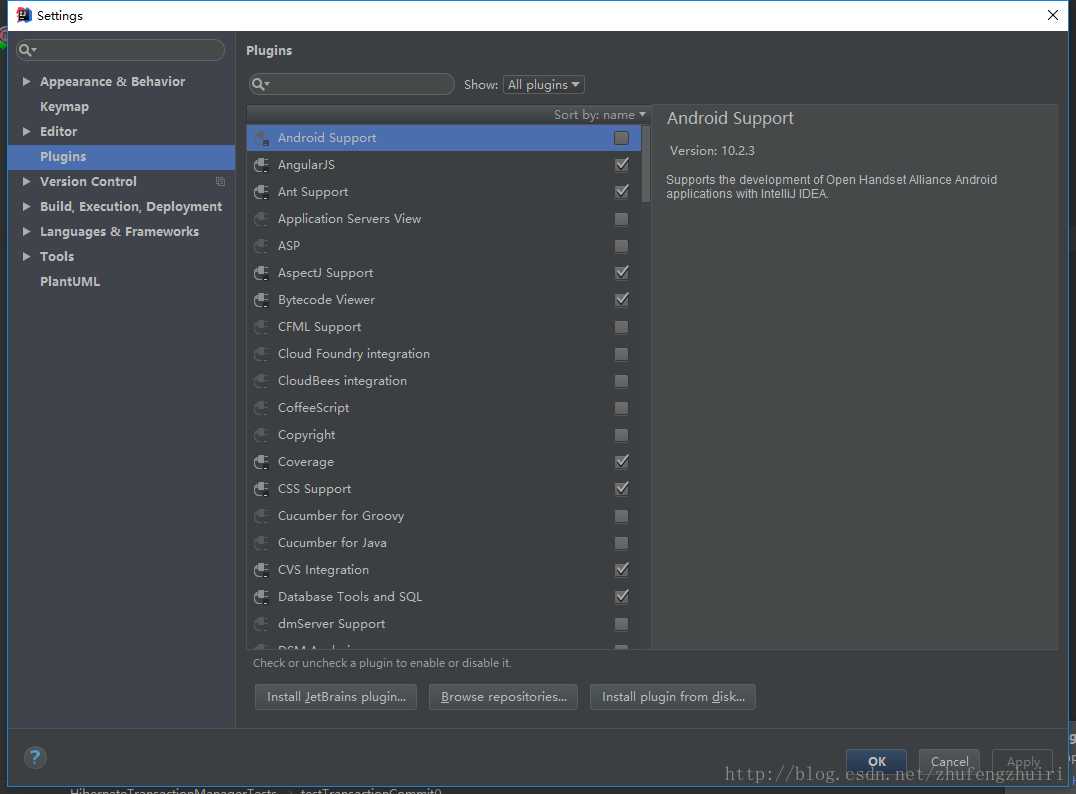Uncheck the AngularJS plugin checkbox
This screenshot has width=1076, height=794.
click(621, 165)
